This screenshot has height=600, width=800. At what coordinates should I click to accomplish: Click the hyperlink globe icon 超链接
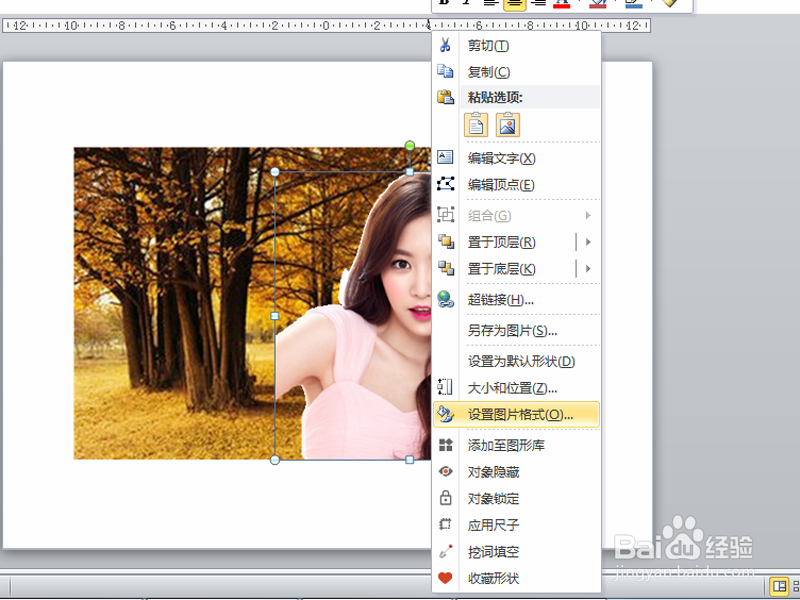(445, 299)
